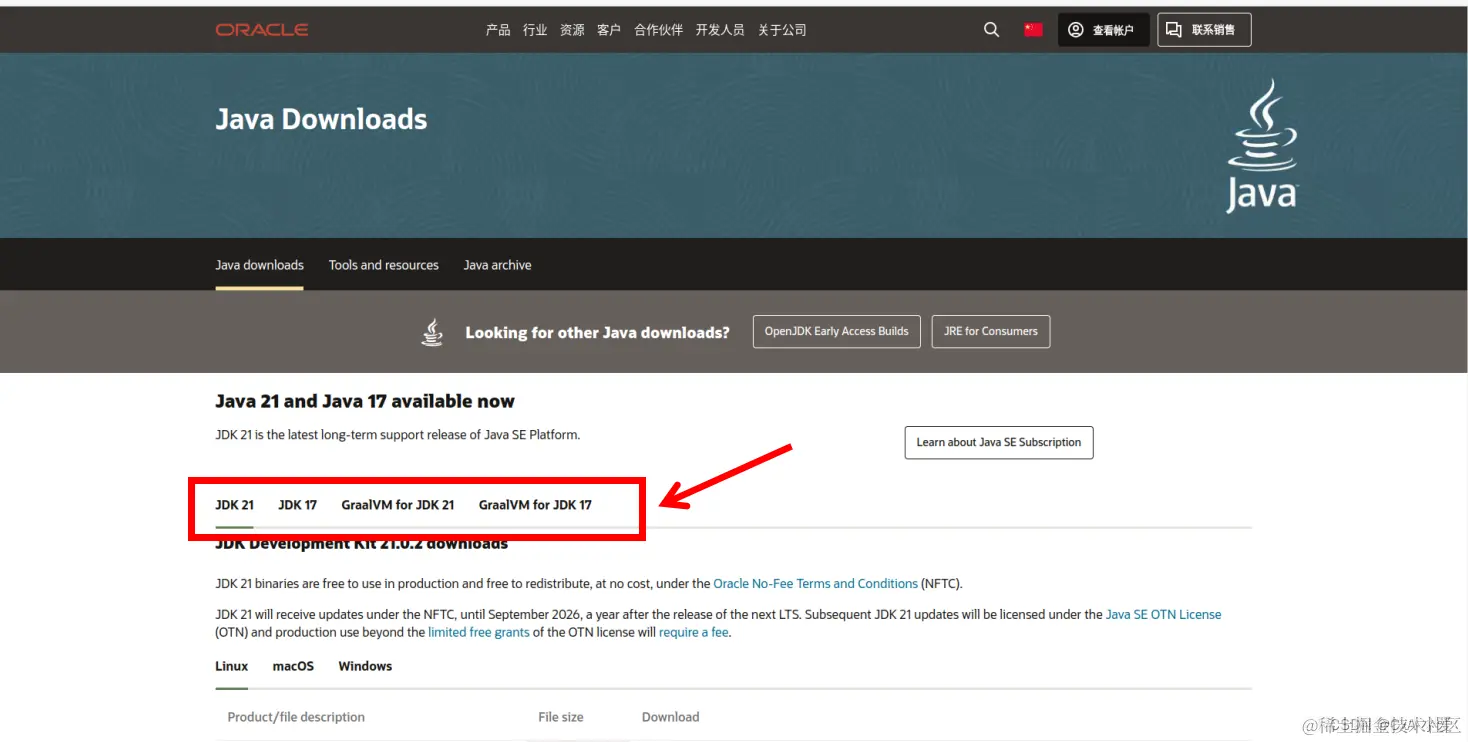Click the Product/file description column header
1468x742 pixels.
point(296,717)
